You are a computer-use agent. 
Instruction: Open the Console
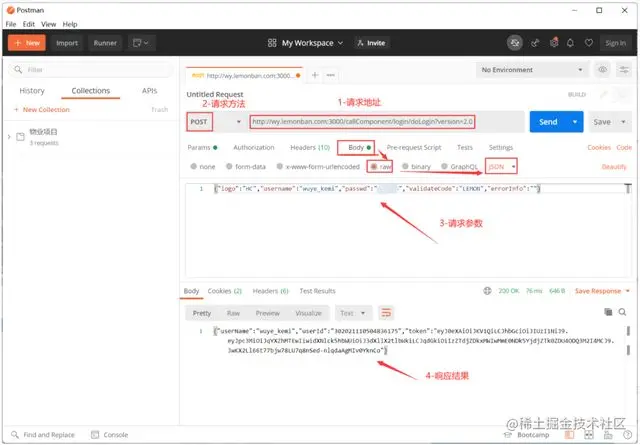tap(110, 435)
